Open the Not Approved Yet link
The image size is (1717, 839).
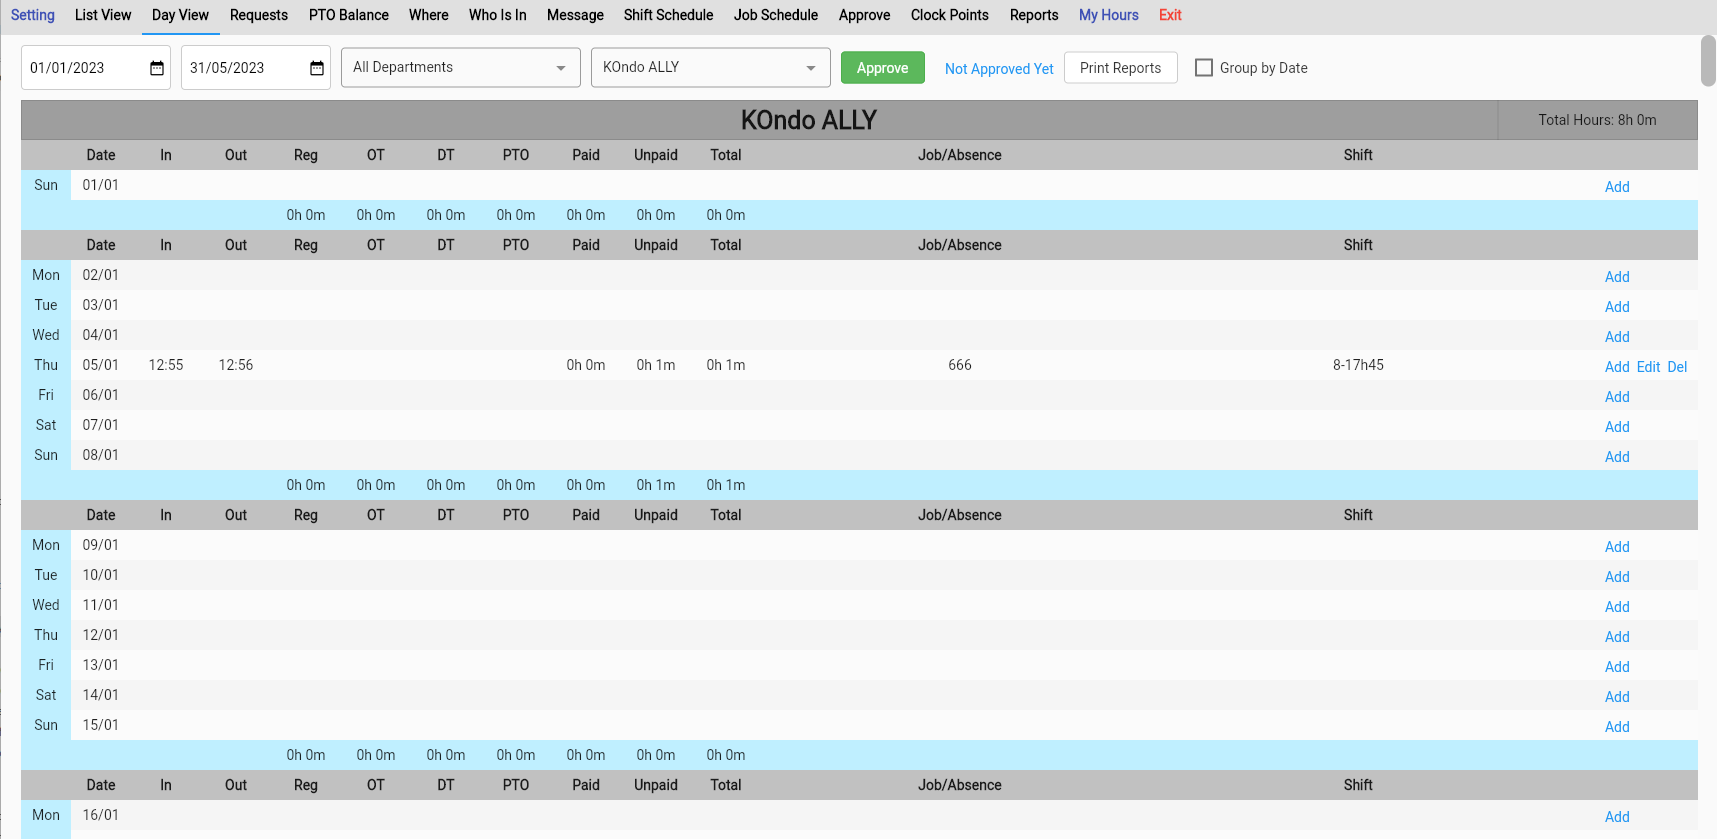click(999, 69)
